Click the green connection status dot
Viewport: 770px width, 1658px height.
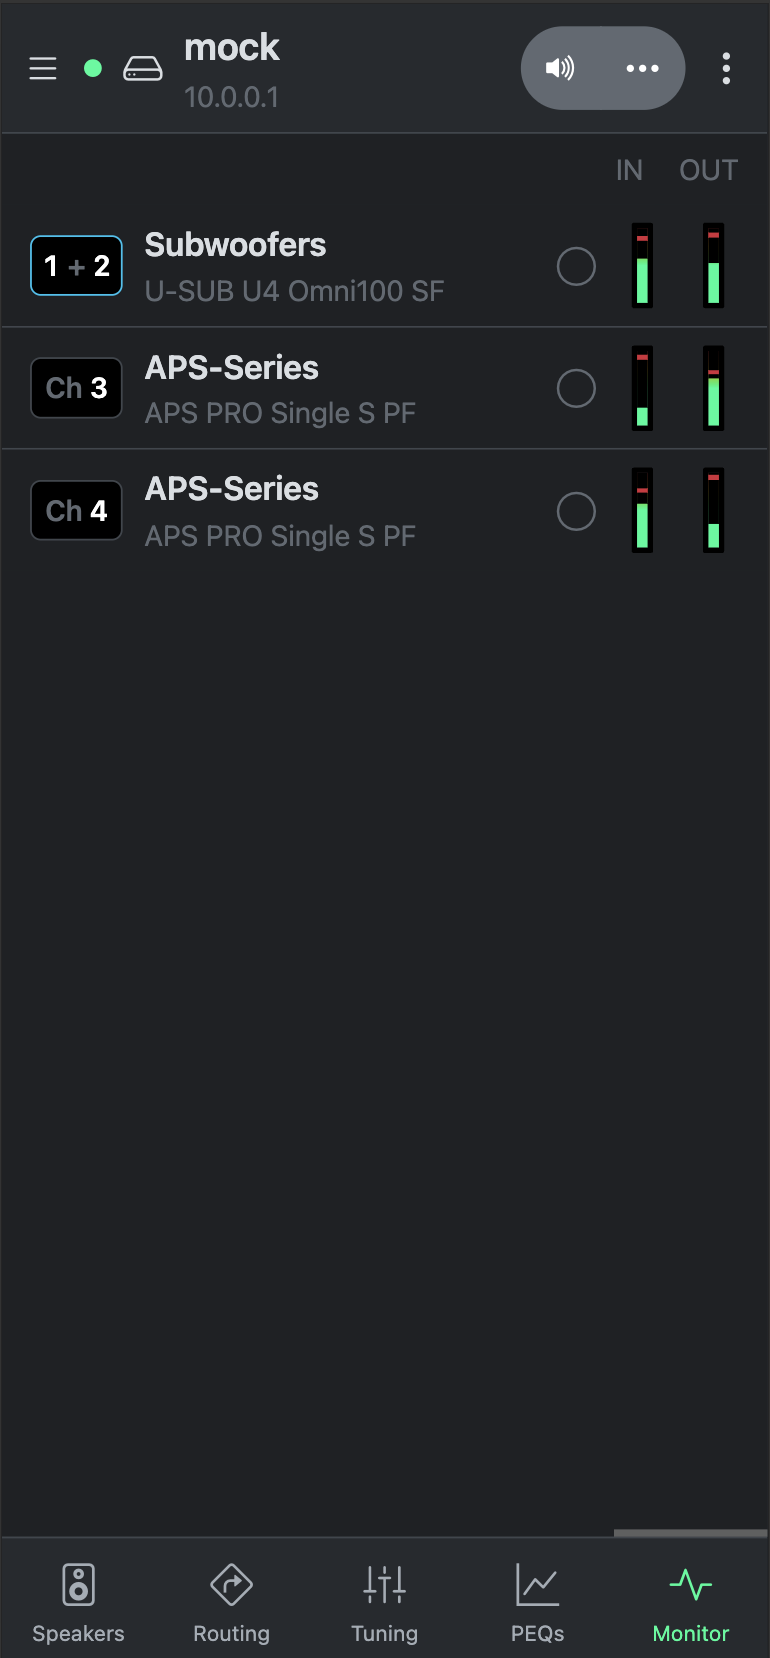click(x=93, y=68)
